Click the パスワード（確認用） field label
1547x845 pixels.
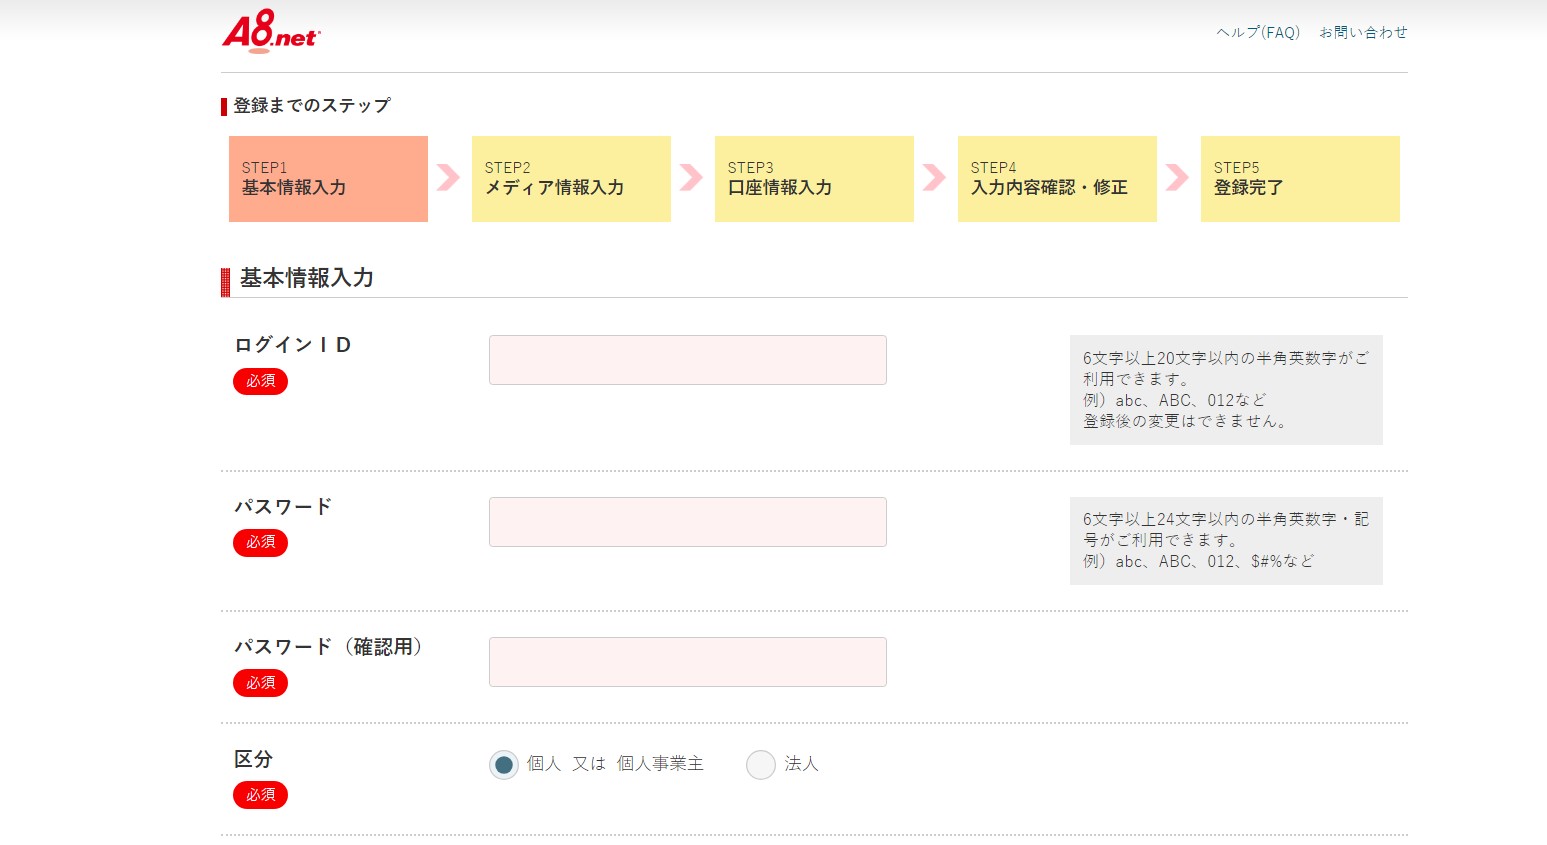(332, 647)
